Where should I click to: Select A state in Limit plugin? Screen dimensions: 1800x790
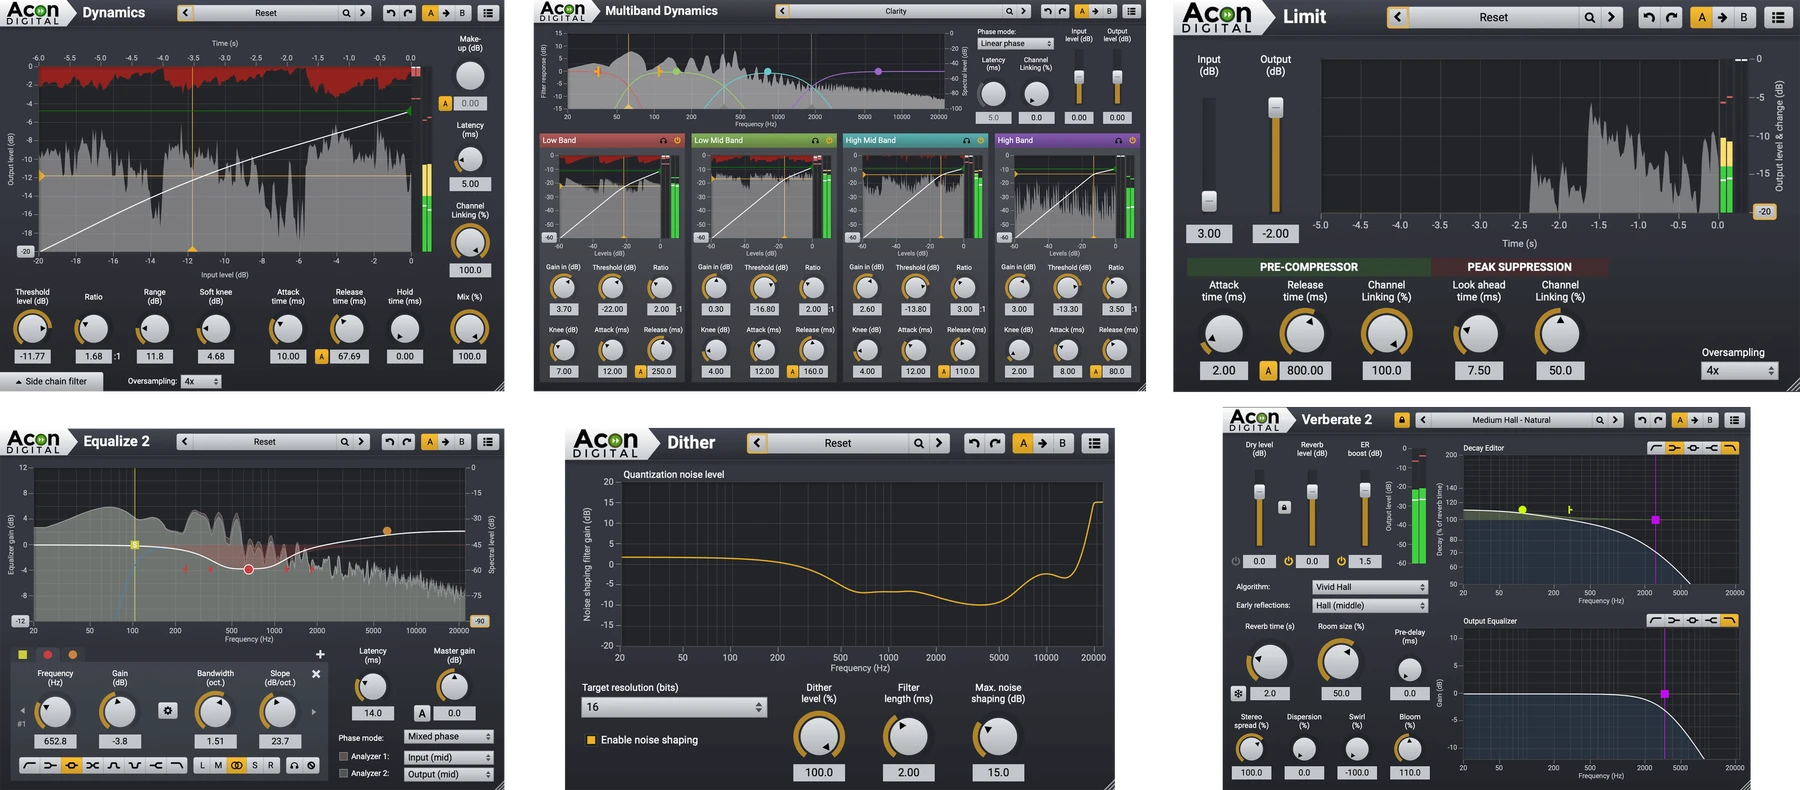pos(1702,17)
